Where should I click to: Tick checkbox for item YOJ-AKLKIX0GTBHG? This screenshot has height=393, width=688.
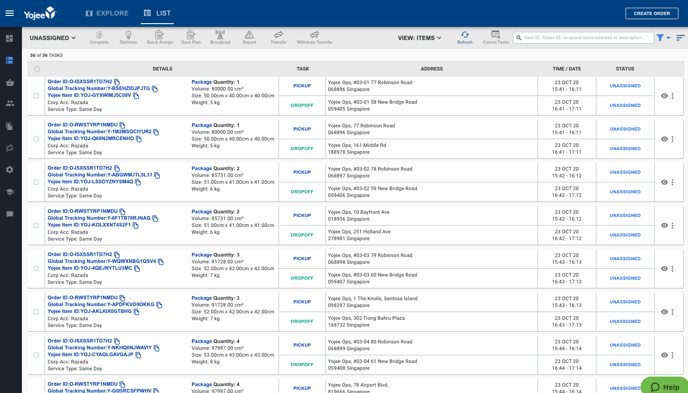[x=36, y=312]
